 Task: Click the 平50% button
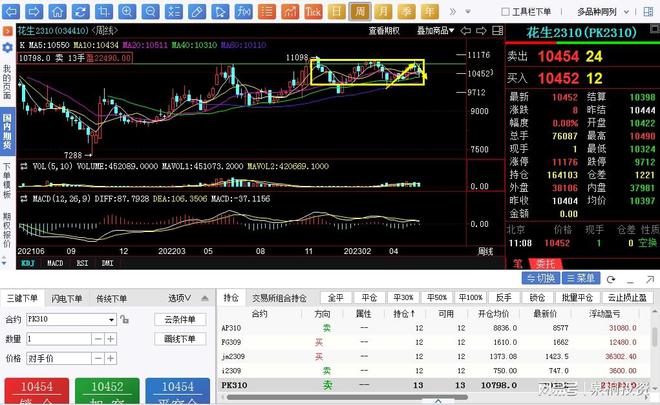point(436,298)
